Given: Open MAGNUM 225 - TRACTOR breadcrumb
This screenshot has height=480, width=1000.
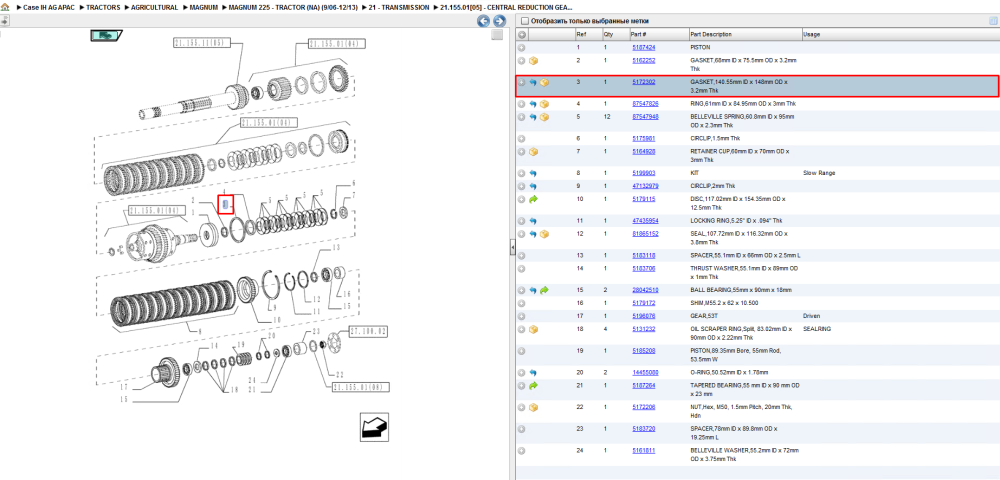Looking at the screenshot, I should pyautogui.click(x=292, y=6).
